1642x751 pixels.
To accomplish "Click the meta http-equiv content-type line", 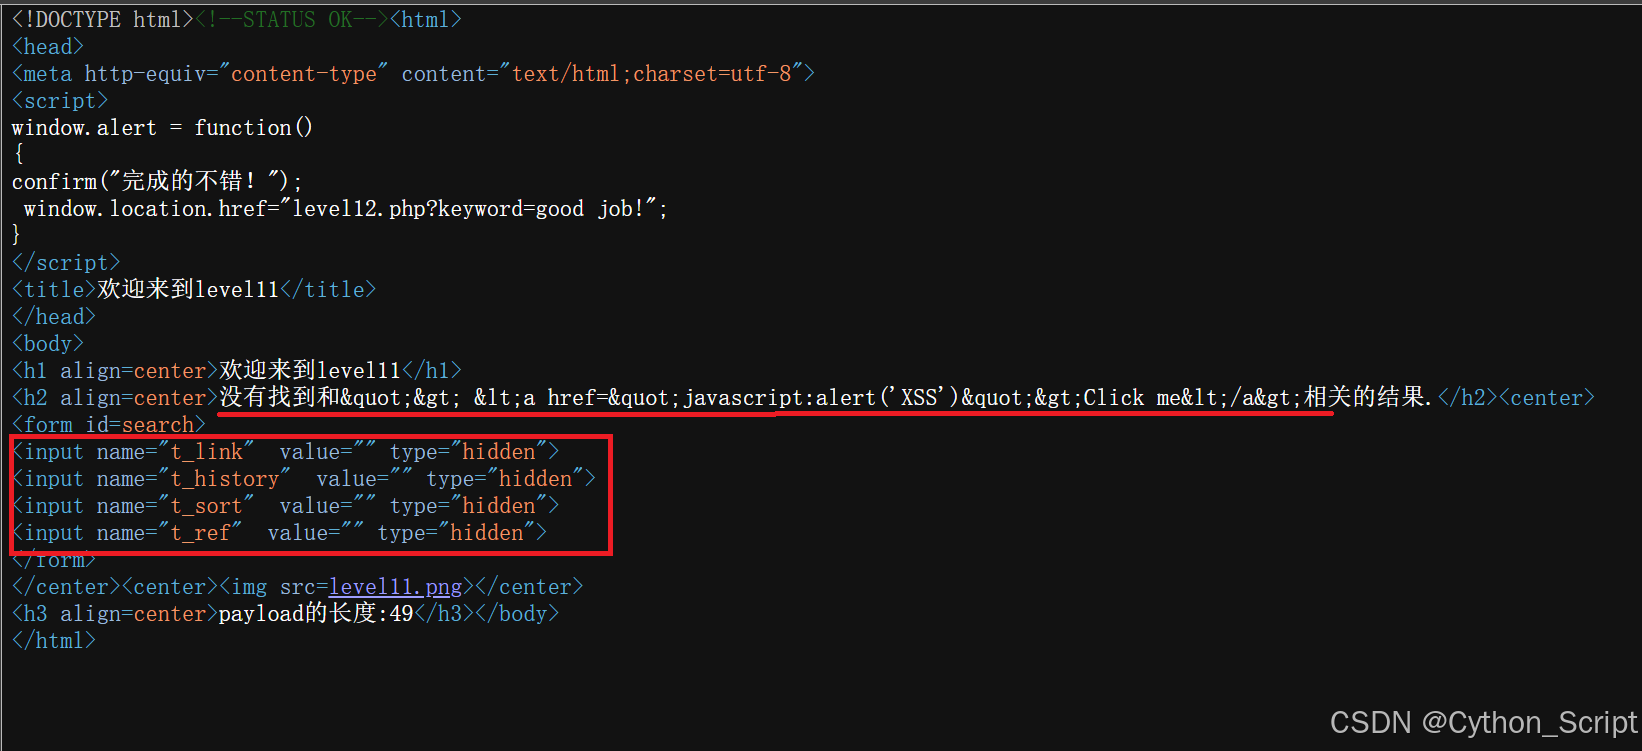I will [x=413, y=74].
